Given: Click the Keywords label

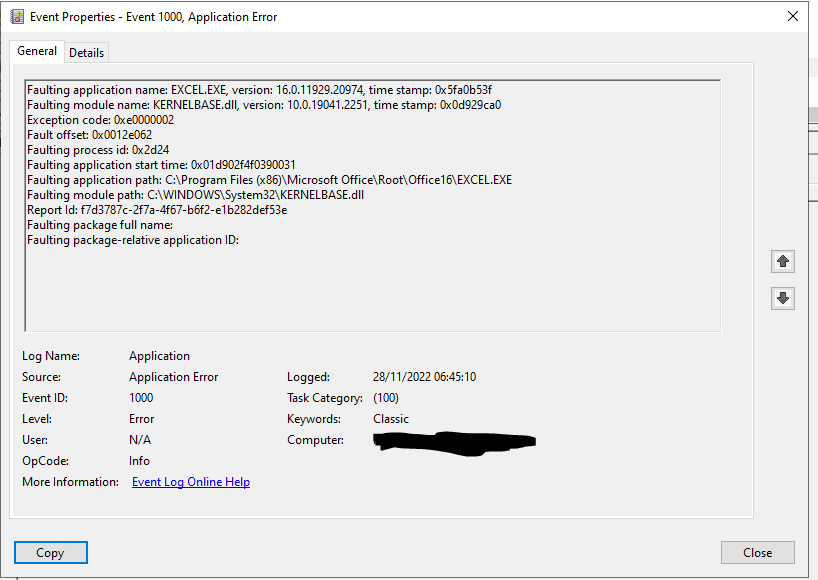Looking at the screenshot, I should point(314,419).
